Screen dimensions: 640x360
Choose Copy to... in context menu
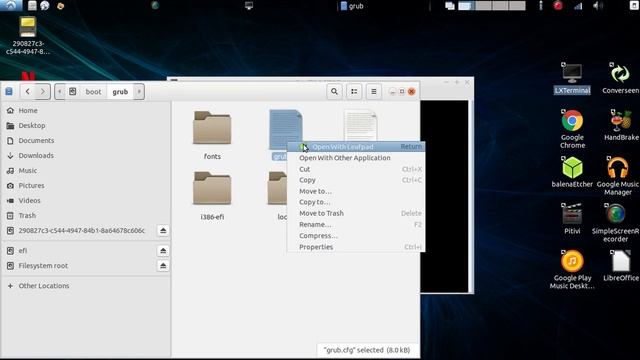pos(356,202)
